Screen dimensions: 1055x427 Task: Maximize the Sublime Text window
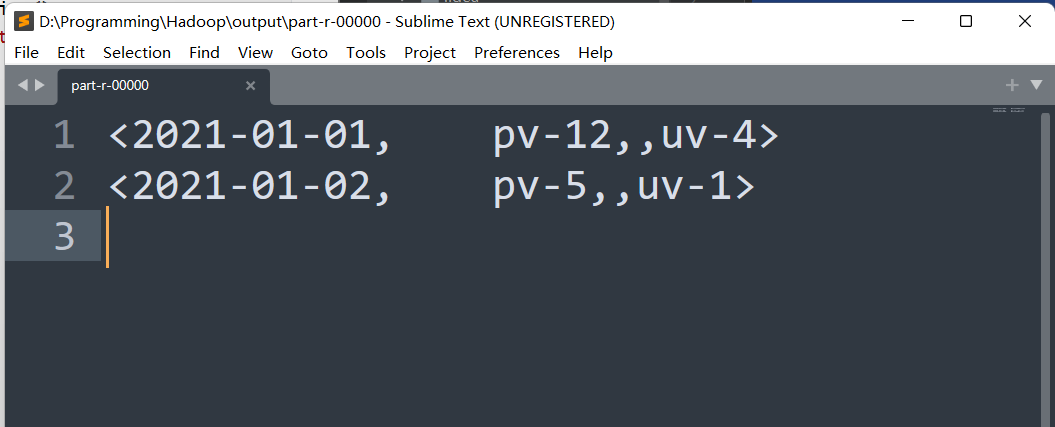pos(966,22)
